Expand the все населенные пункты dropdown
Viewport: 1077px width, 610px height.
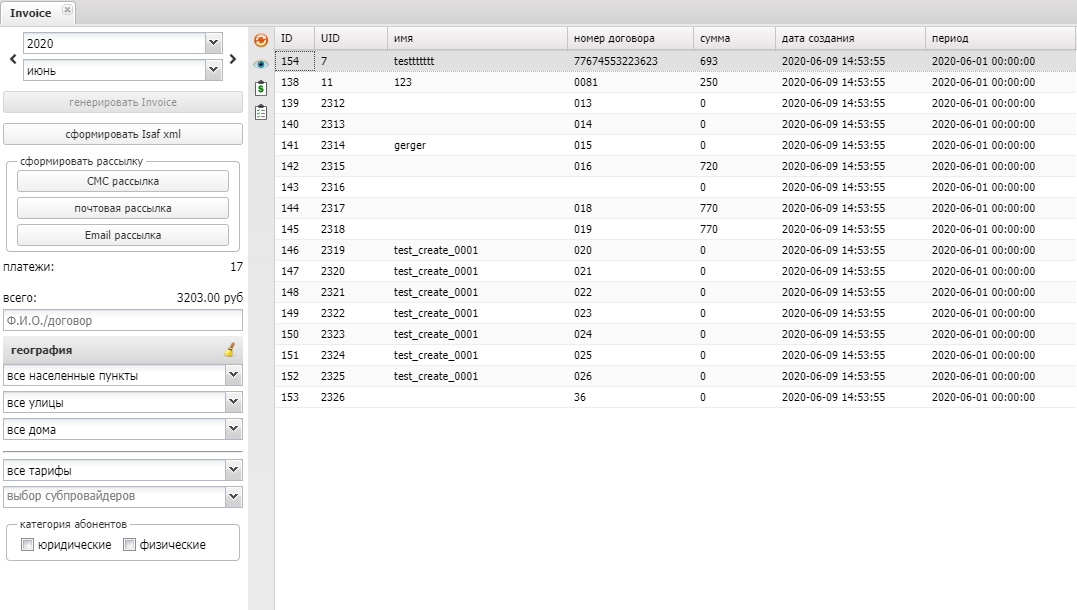point(233,375)
